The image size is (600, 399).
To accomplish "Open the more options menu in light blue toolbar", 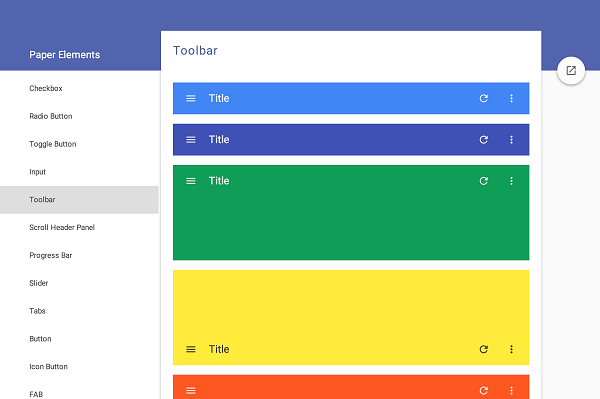I will point(511,98).
